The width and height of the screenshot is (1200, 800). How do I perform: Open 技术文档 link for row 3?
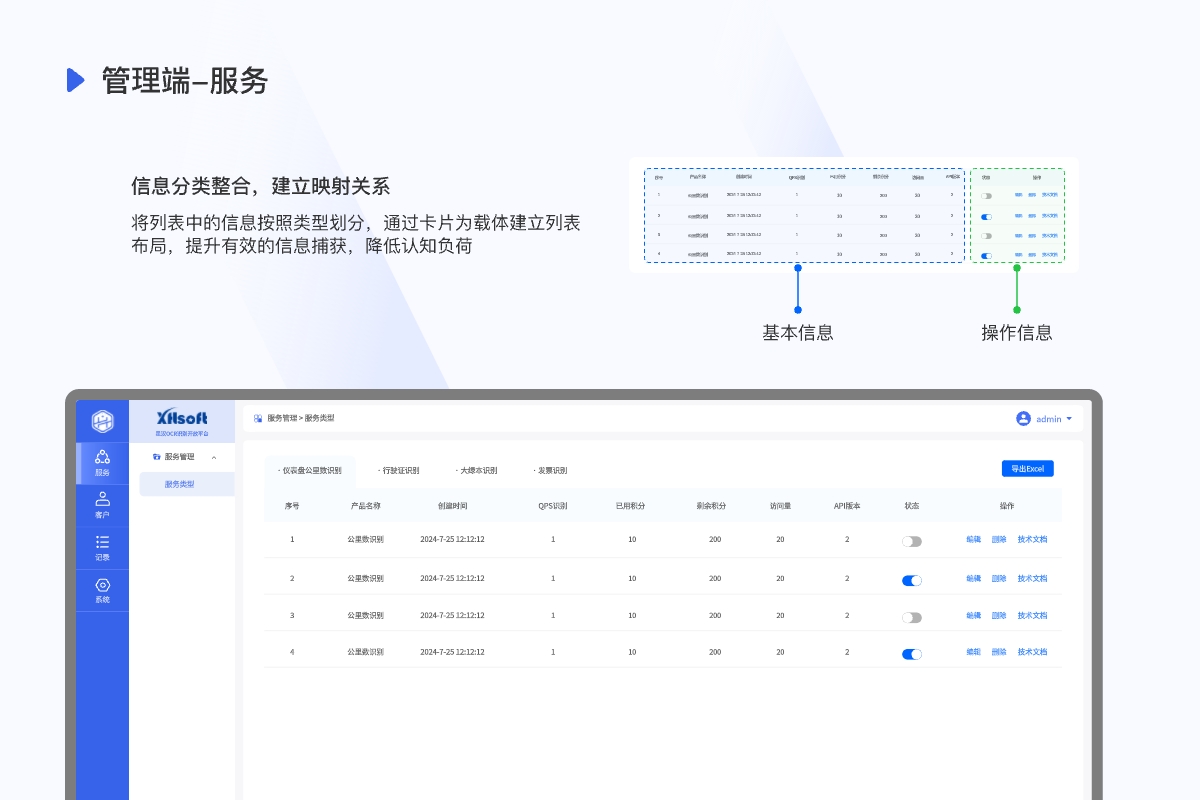pyautogui.click(x=1032, y=616)
